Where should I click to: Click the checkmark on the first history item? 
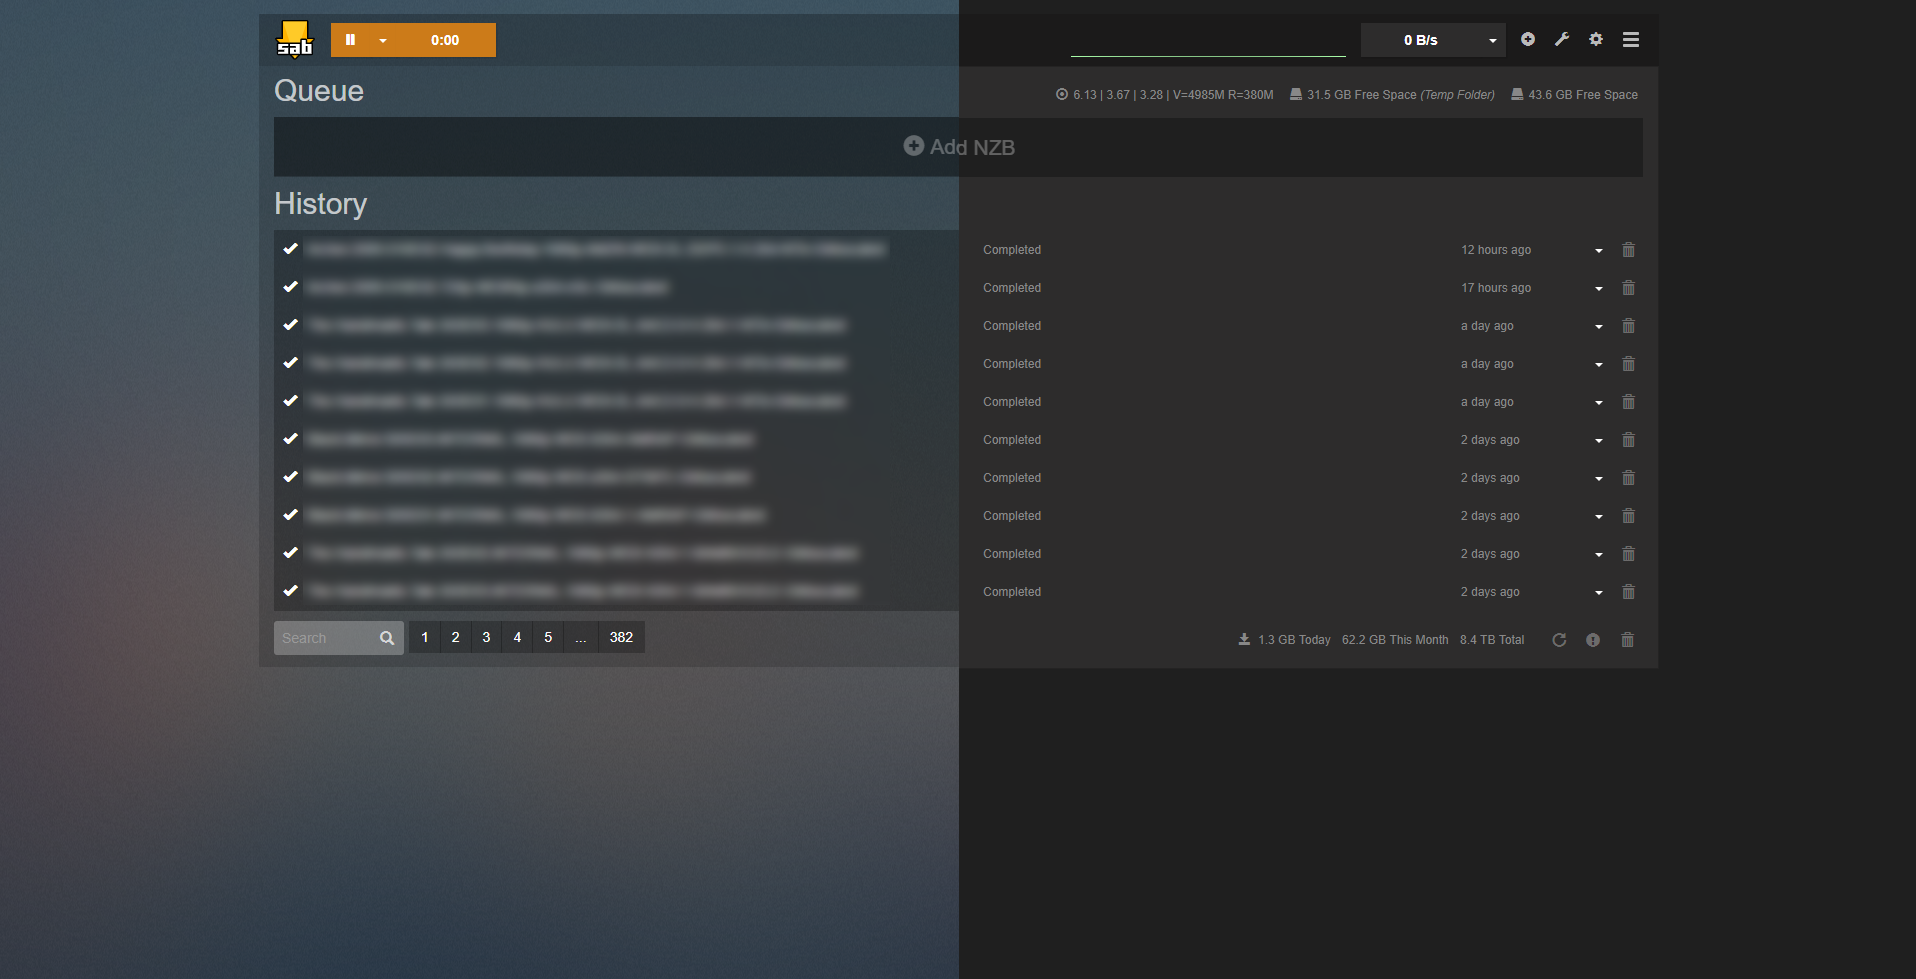click(x=291, y=249)
